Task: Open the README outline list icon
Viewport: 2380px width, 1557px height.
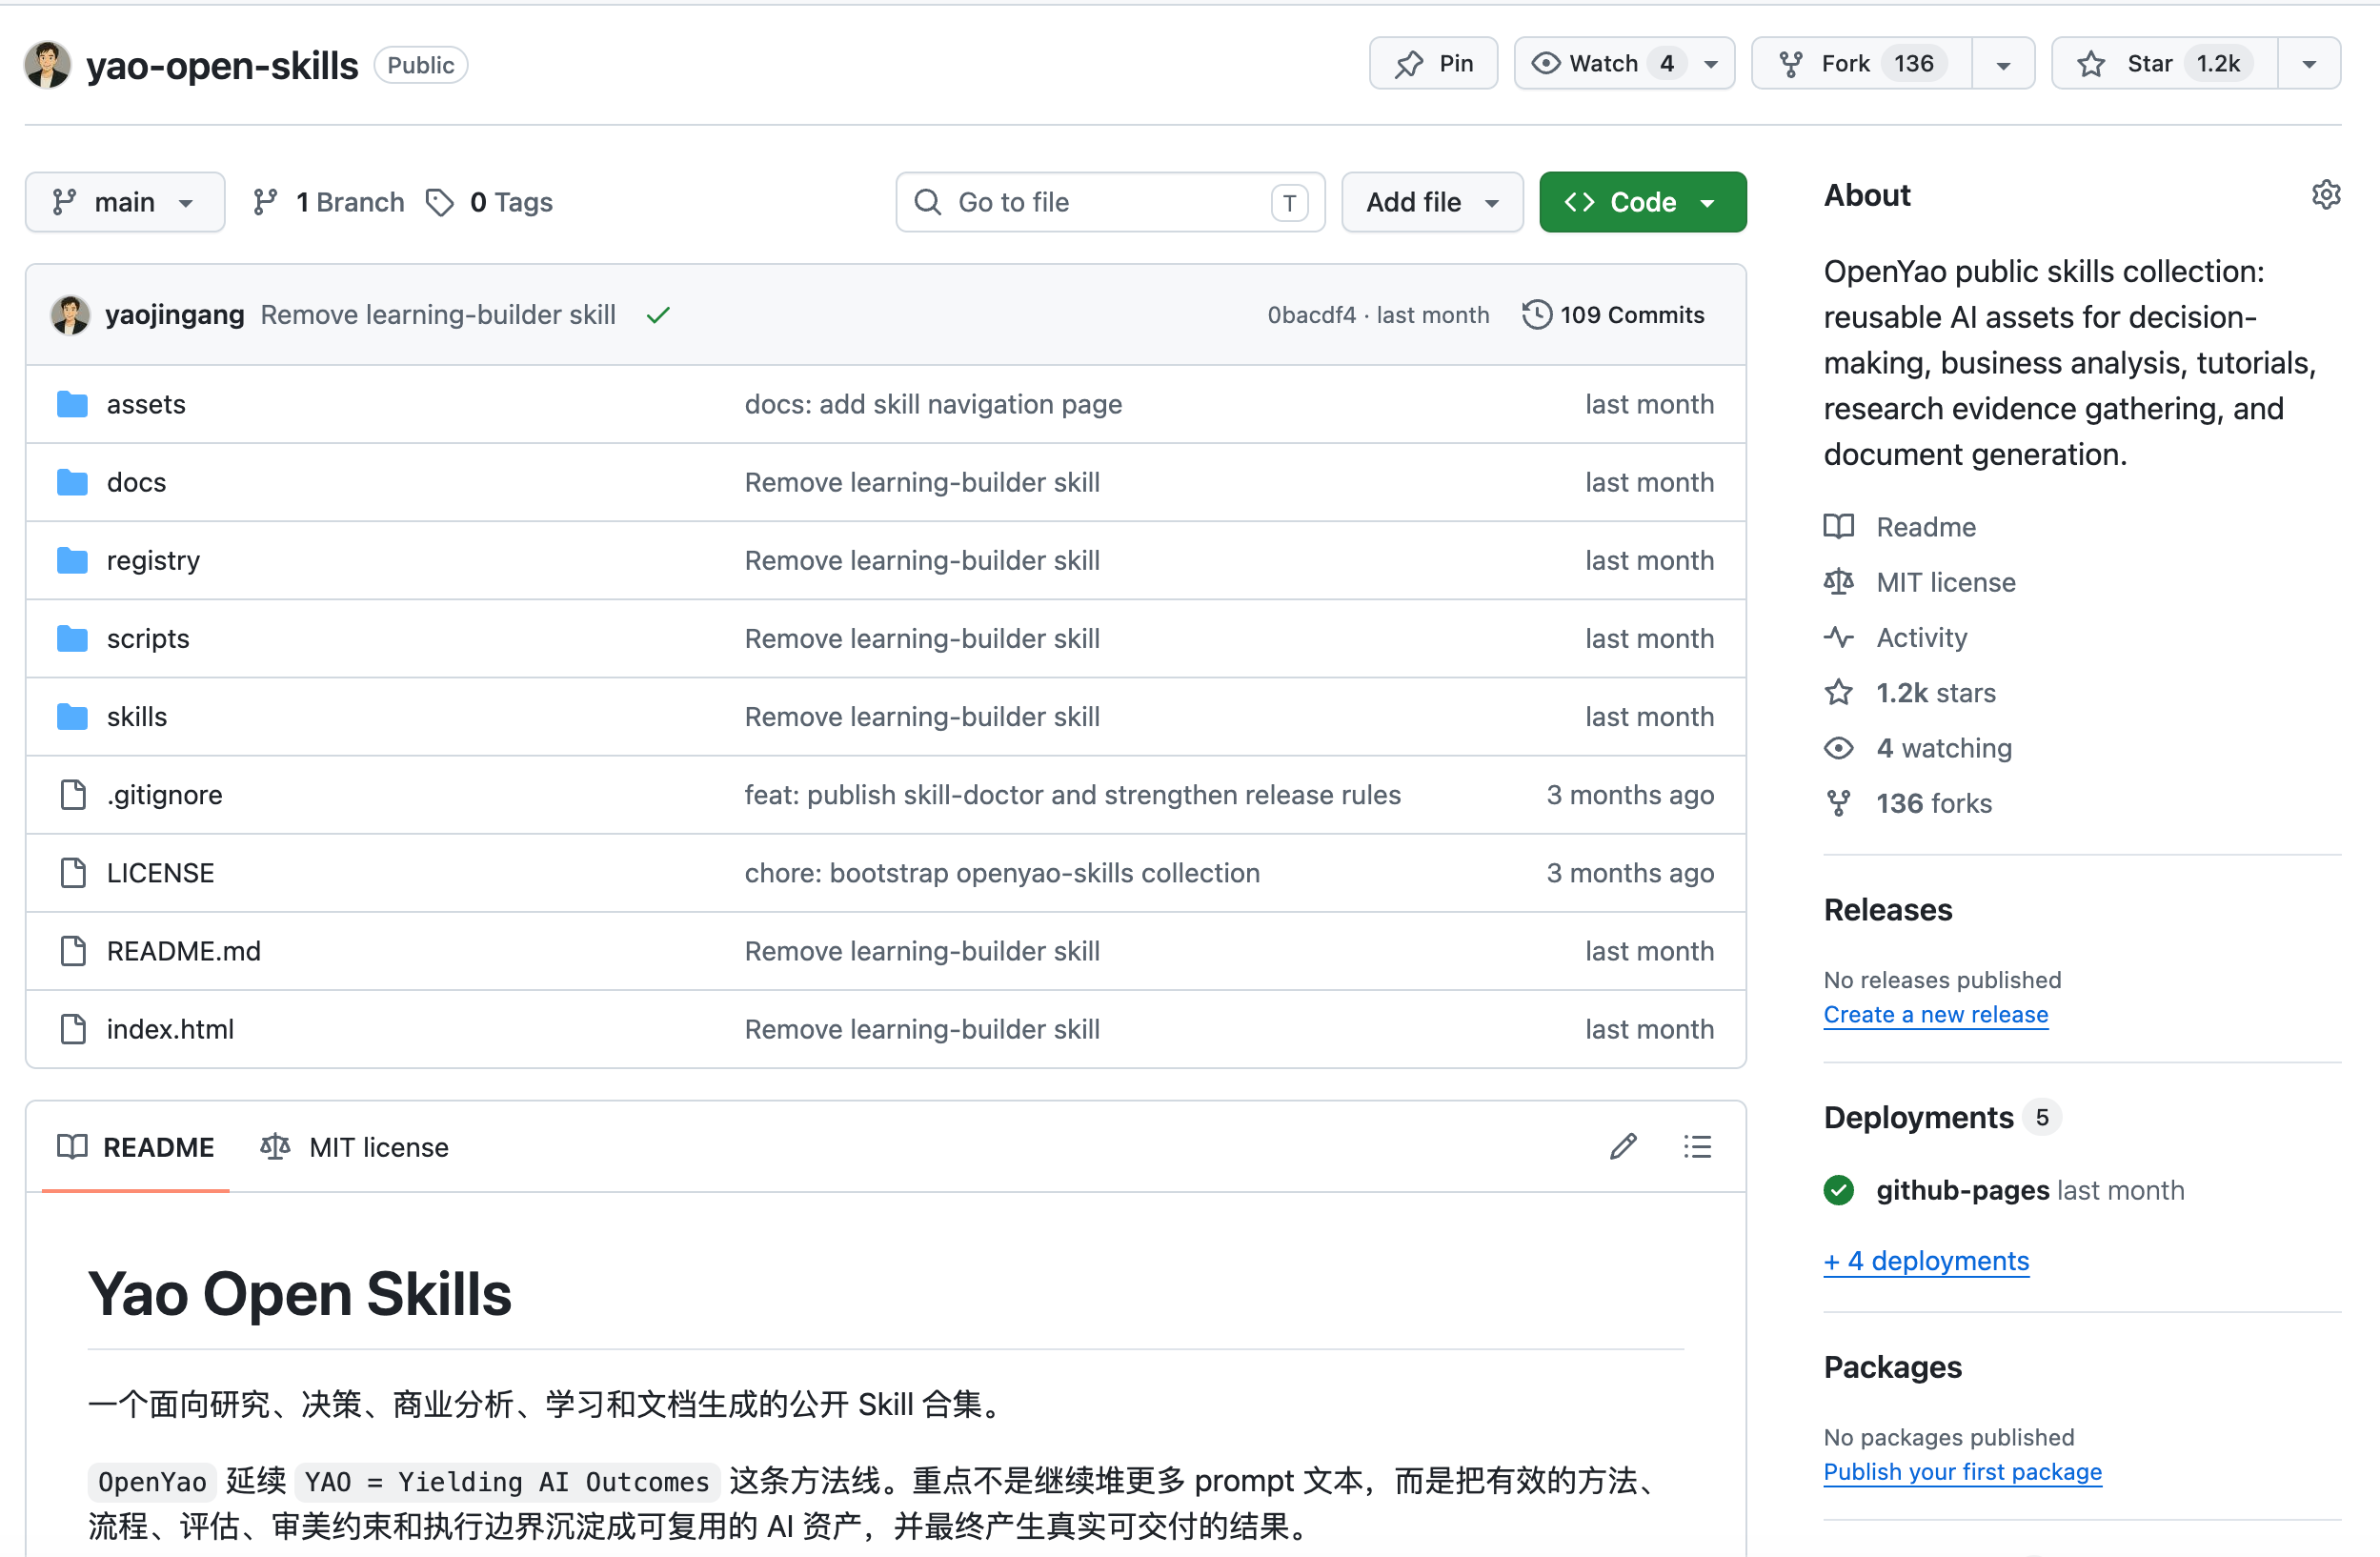Action: [1697, 1146]
